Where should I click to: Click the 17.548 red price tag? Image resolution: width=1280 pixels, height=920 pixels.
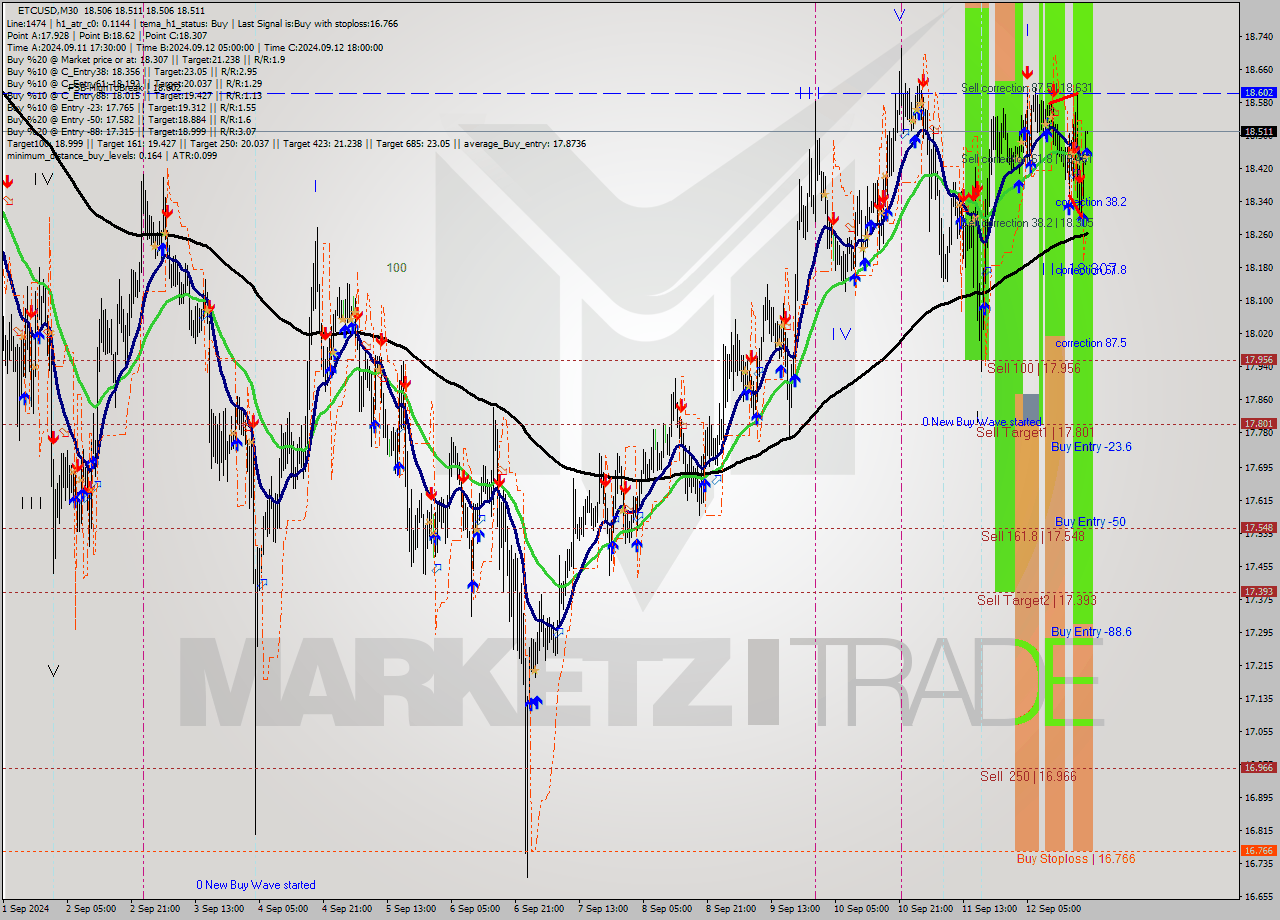[x=1258, y=528]
